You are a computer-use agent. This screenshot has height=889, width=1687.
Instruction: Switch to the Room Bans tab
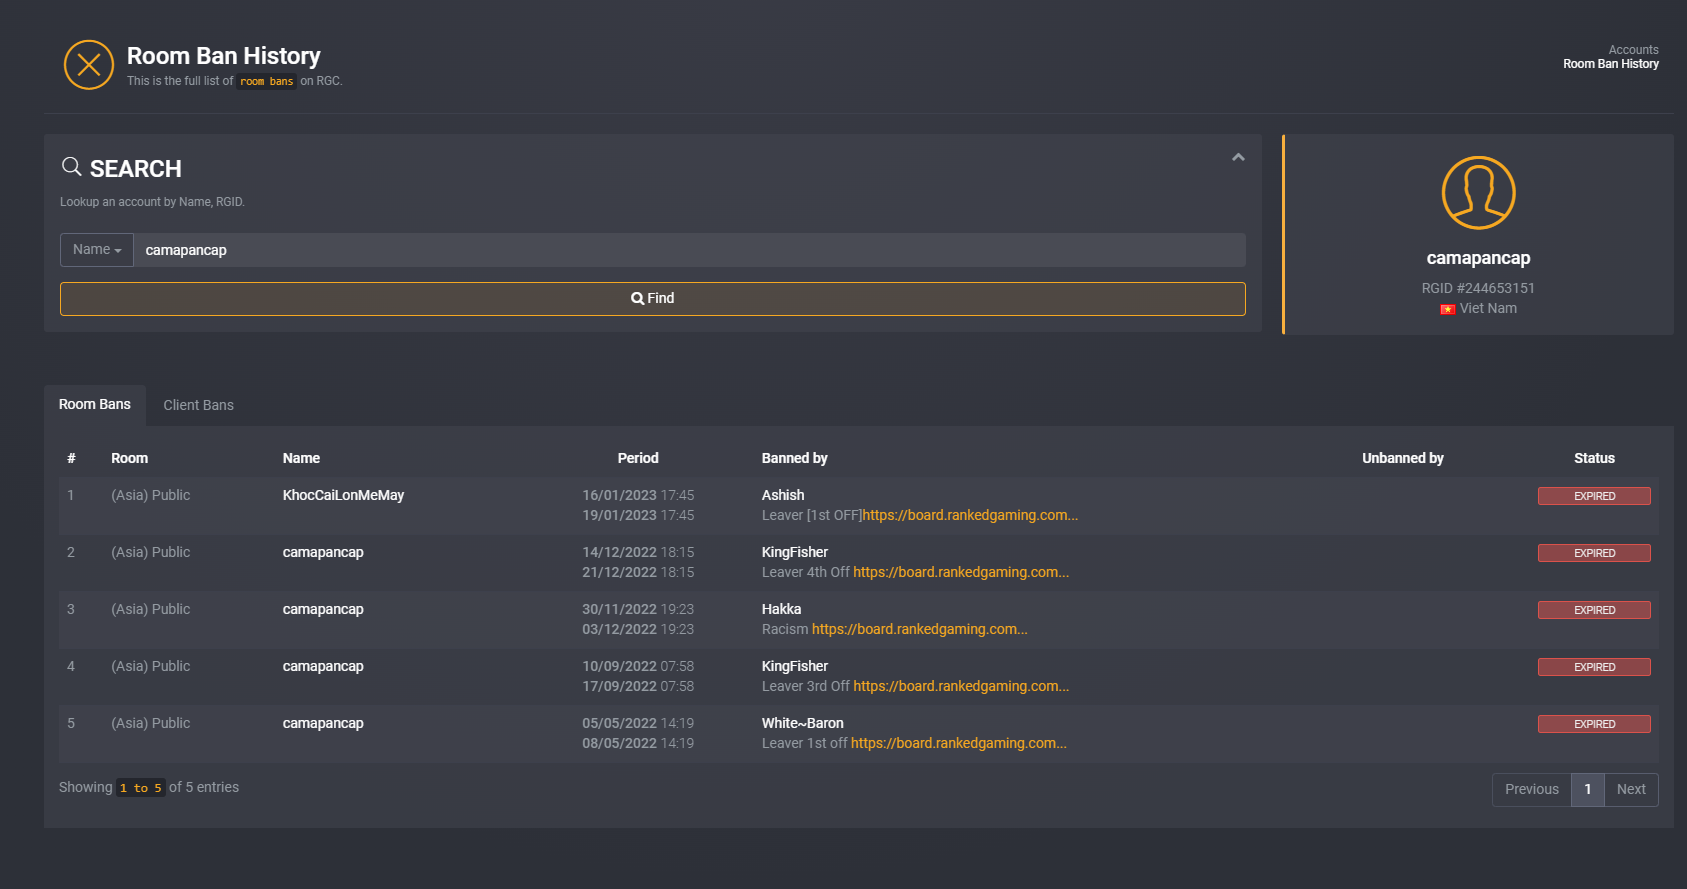tap(95, 405)
